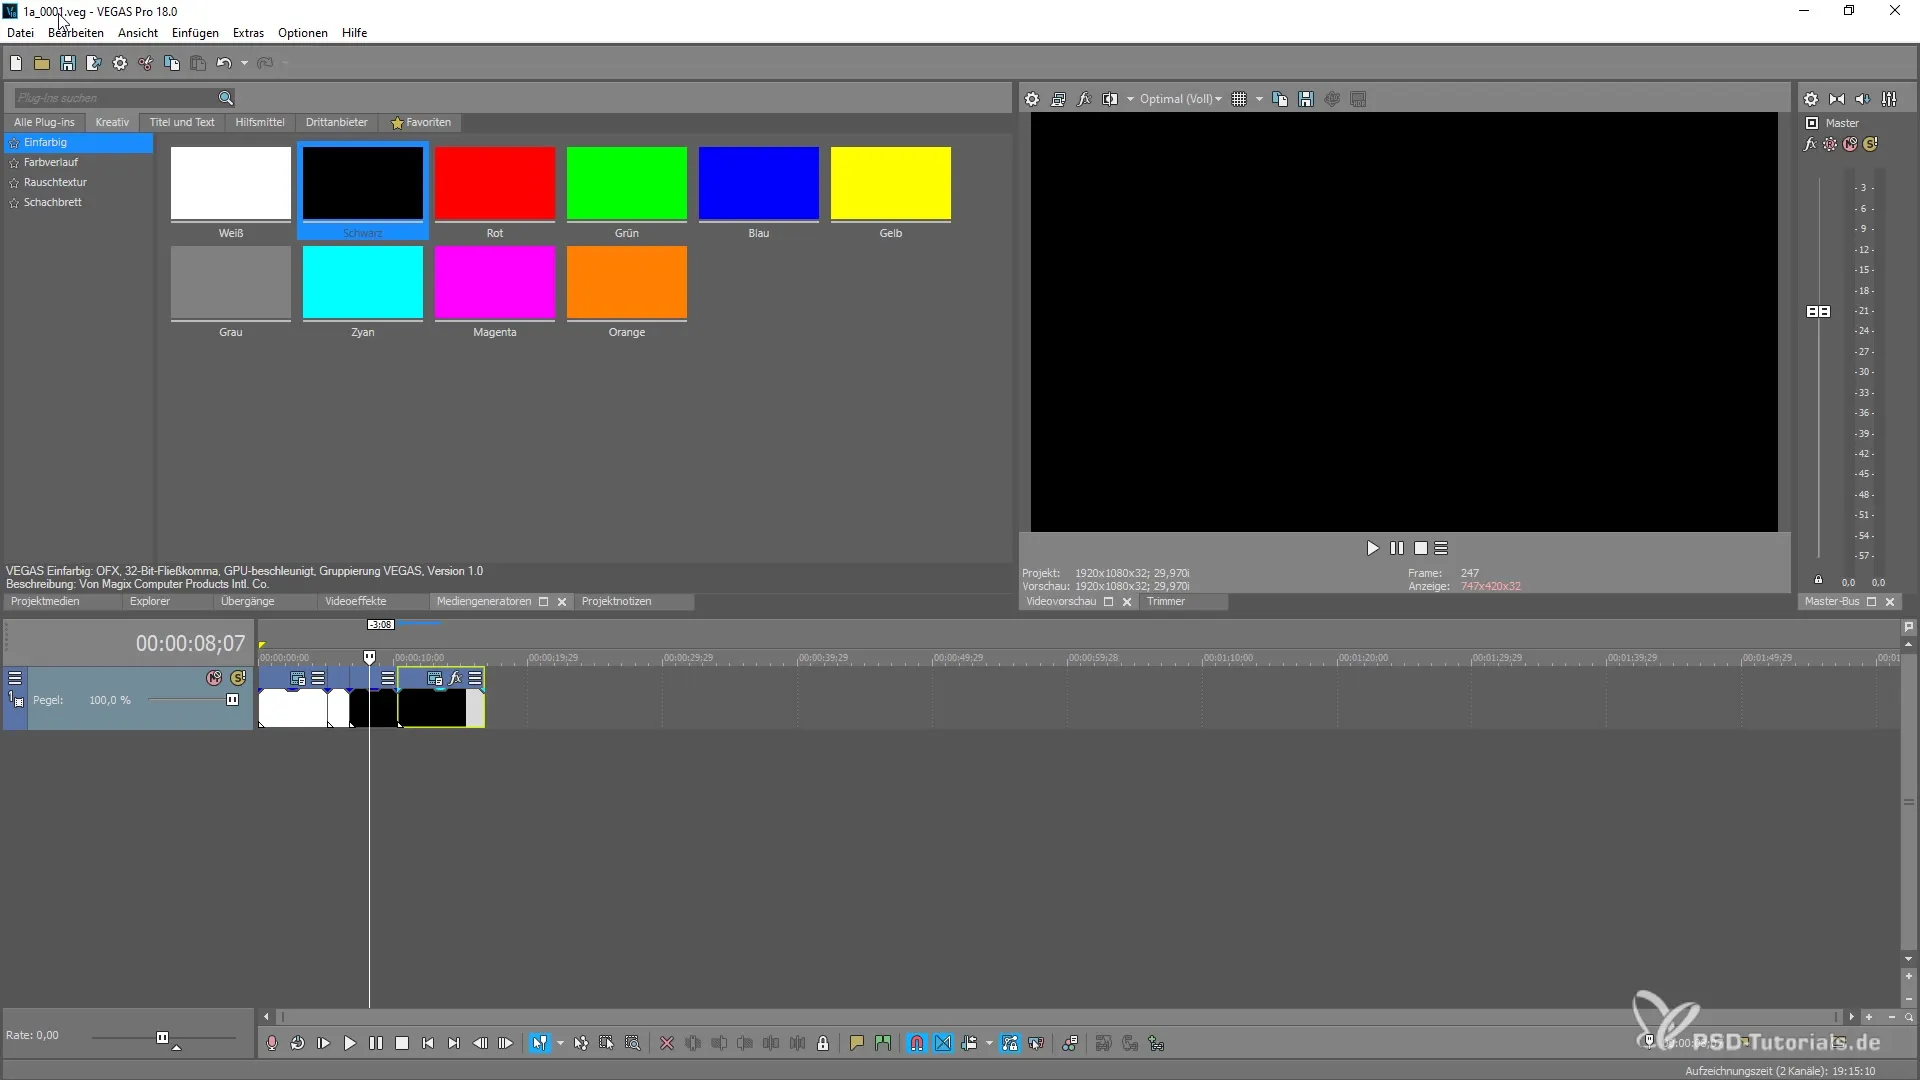Open the undo history dropdown arrow

244,63
